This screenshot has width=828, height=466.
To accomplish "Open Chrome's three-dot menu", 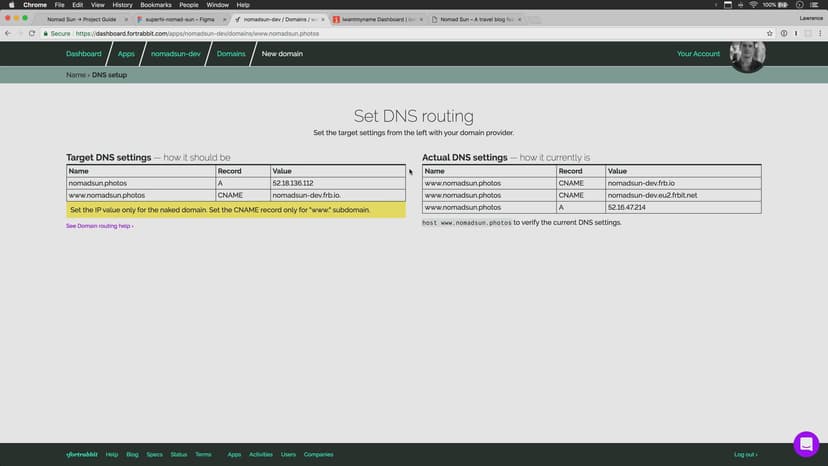I will [x=819, y=33].
